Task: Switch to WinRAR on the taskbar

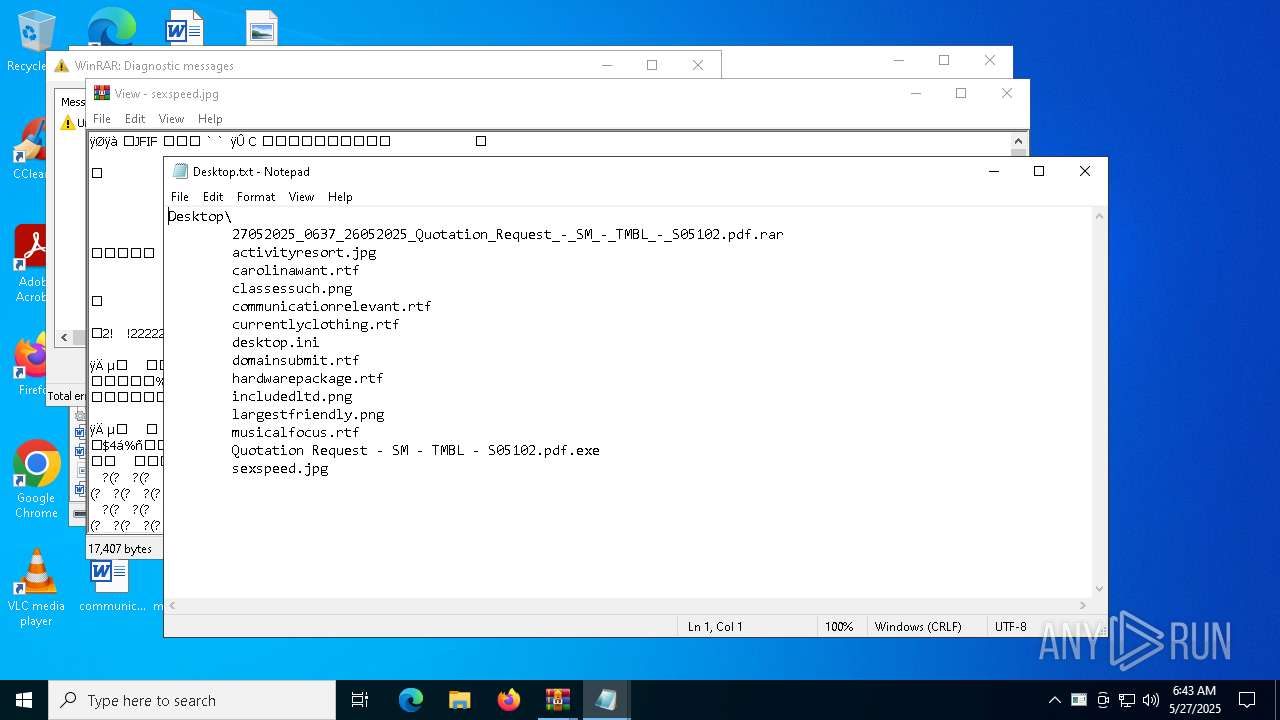Action: point(557,700)
